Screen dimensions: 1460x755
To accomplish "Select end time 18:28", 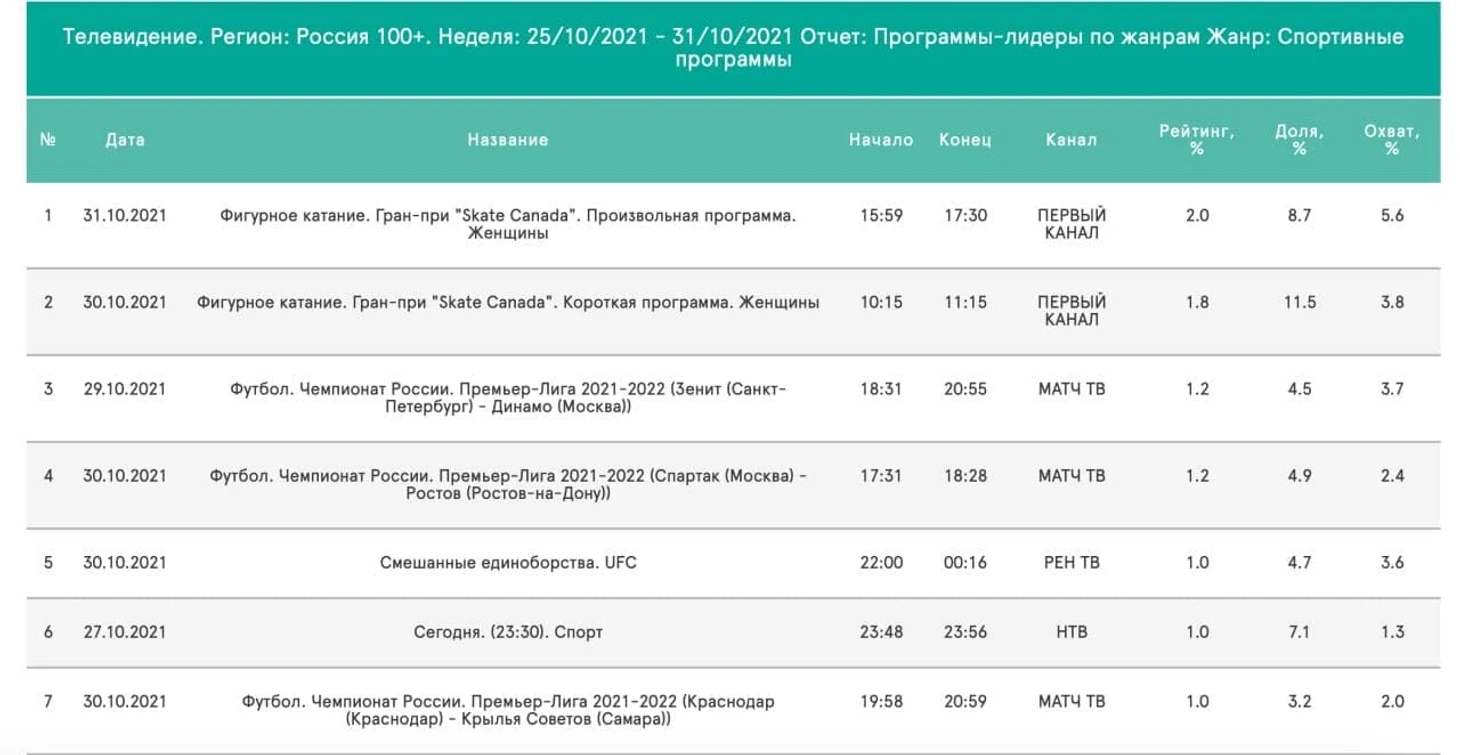I will 965,476.
